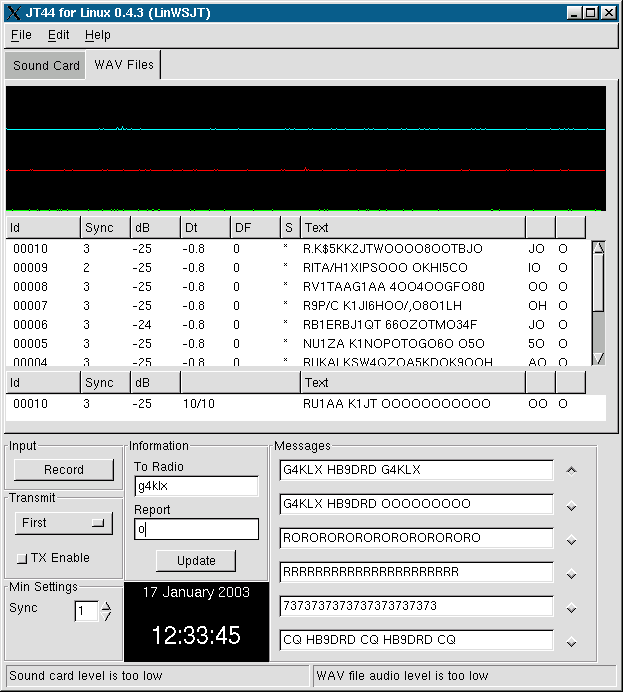Click the lower Sync column header
The width and height of the screenshot is (623, 692).
point(105,383)
